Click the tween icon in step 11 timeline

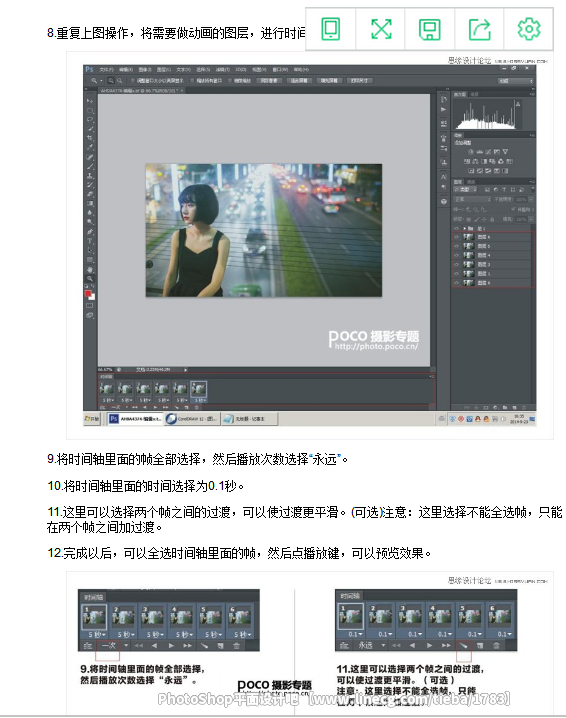[x=463, y=645]
